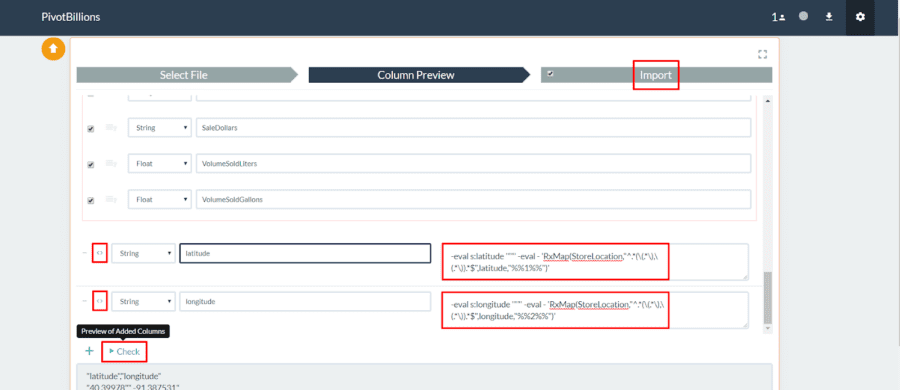
Task: Click the download icon in the top bar
Action: (x=829, y=17)
